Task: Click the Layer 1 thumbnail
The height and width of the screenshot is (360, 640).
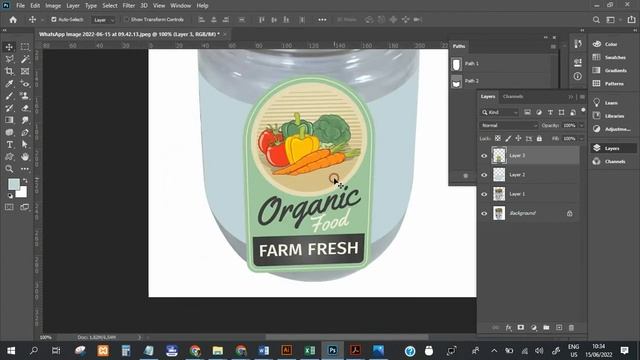Action: pyautogui.click(x=499, y=194)
